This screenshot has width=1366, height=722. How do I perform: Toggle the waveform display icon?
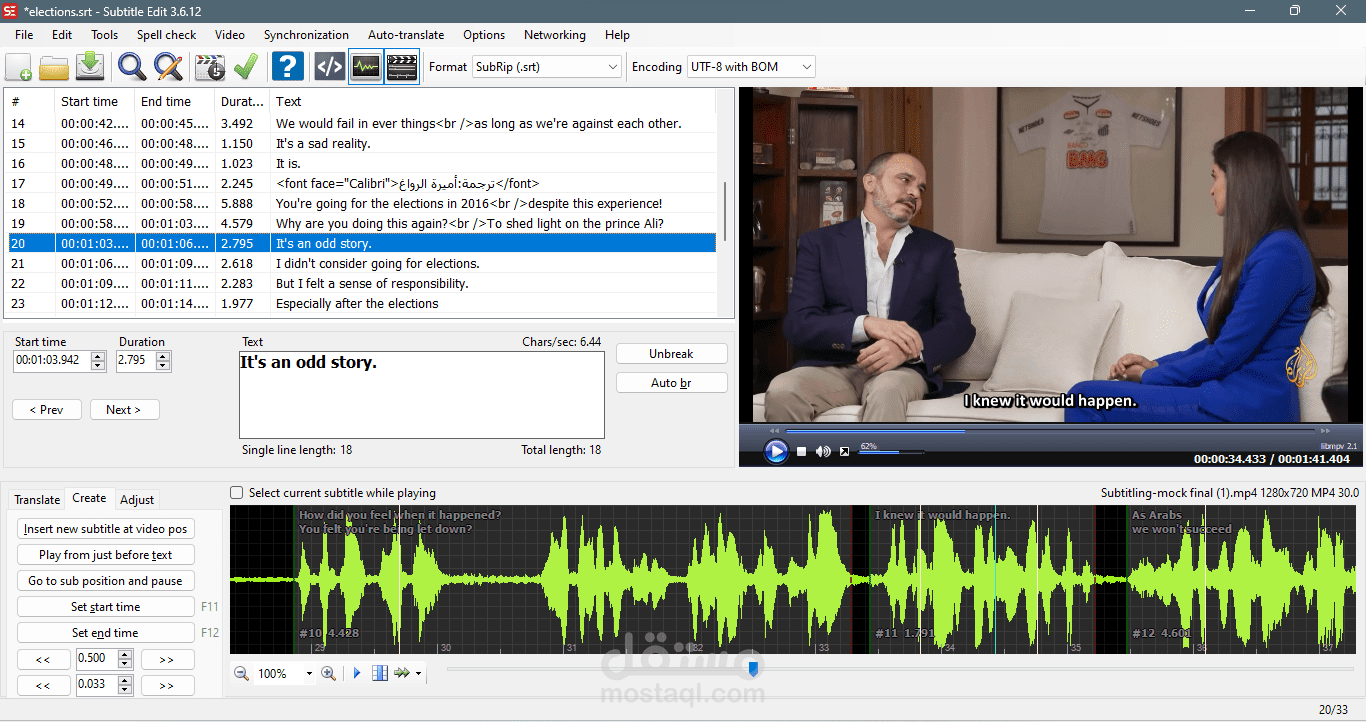(x=366, y=67)
